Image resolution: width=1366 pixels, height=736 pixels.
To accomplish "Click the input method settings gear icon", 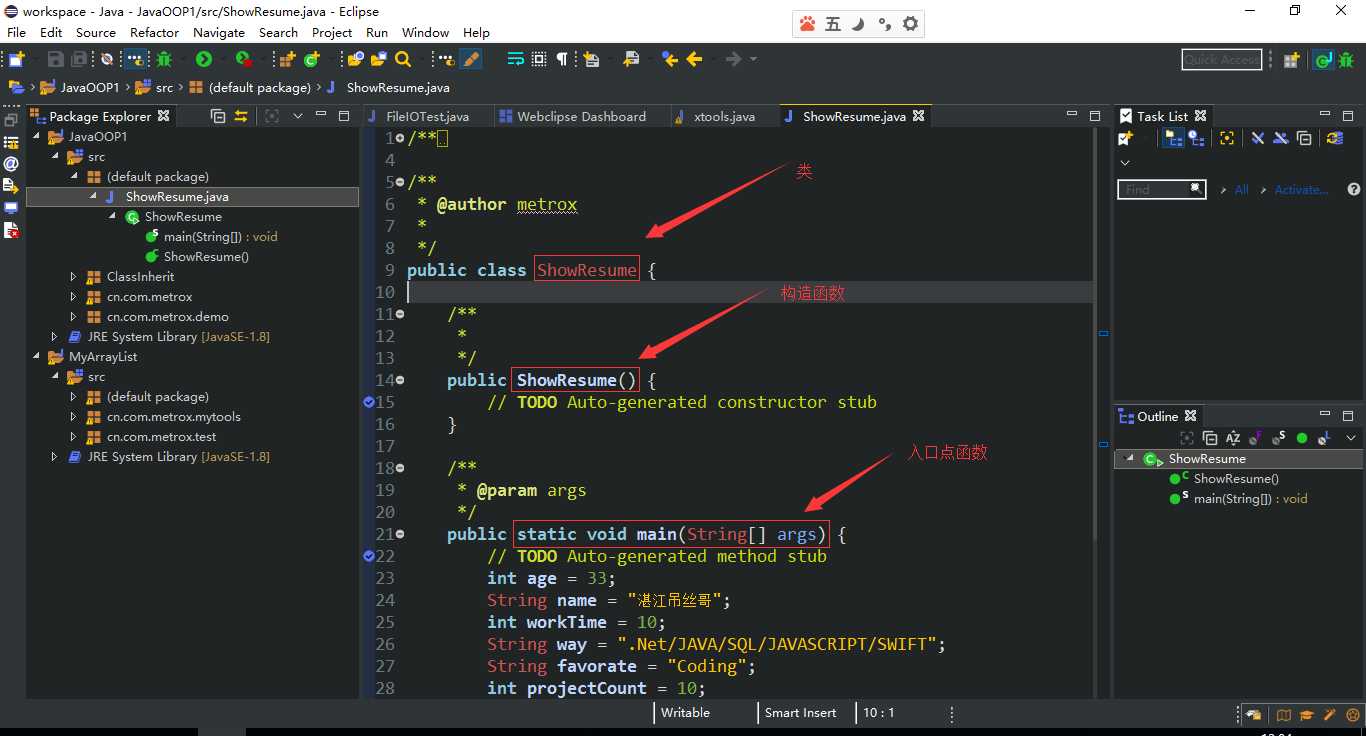I will (x=910, y=24).
